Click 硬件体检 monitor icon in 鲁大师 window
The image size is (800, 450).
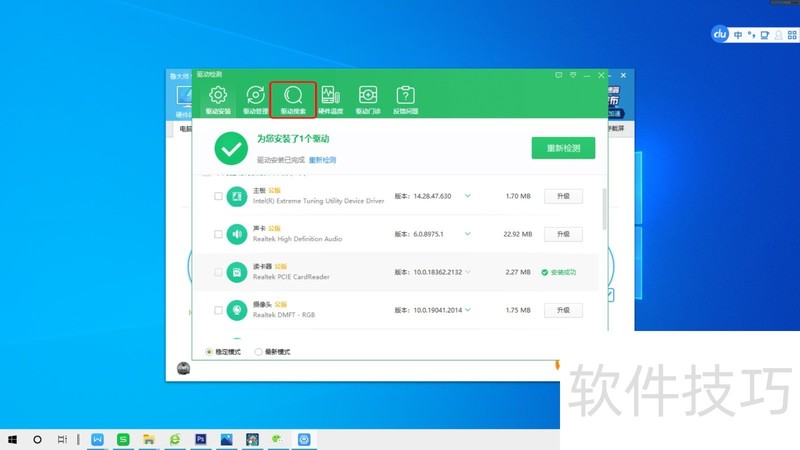point(184,97)
